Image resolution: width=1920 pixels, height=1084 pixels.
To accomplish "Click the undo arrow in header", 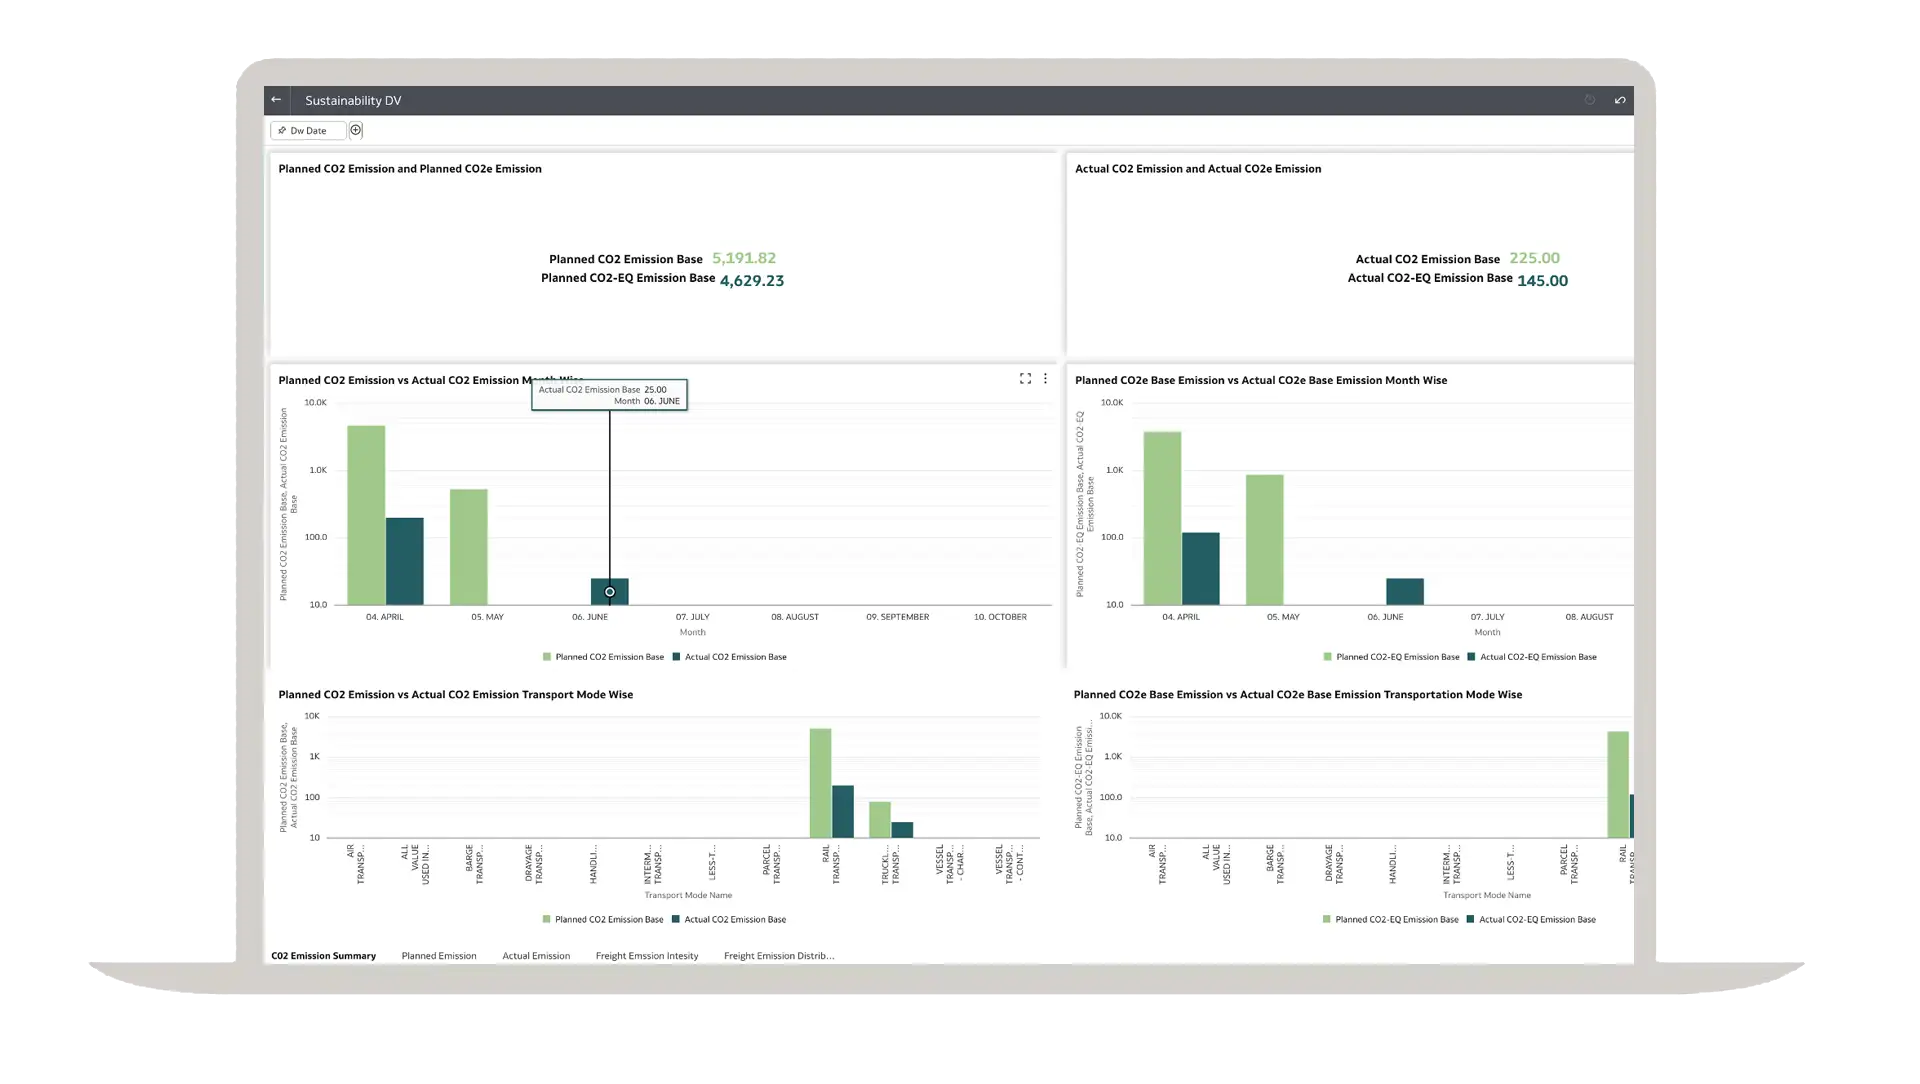I will pos(1620,100).
